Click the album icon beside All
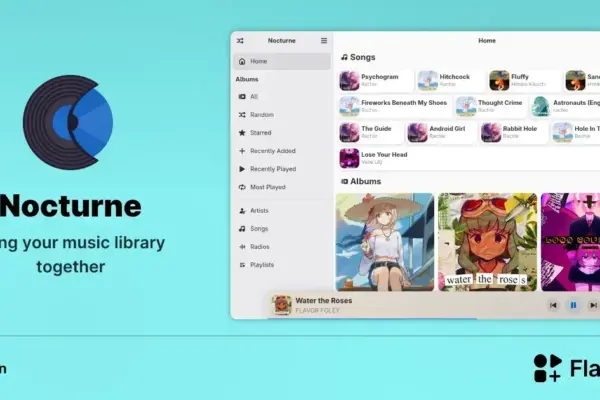 [242, 96]
